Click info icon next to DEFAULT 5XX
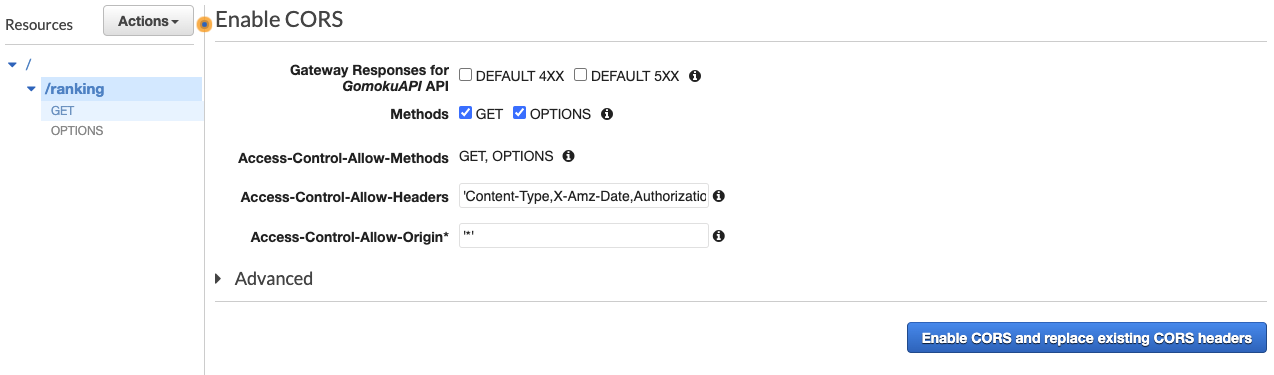The width and height of the screenshot is (1274, 375). coord(695,75)
